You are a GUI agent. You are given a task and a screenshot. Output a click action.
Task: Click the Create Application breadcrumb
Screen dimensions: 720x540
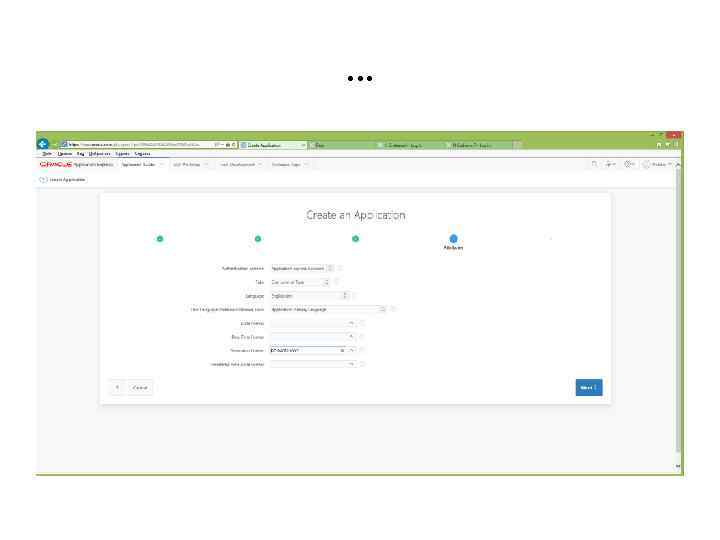[67, 180]
